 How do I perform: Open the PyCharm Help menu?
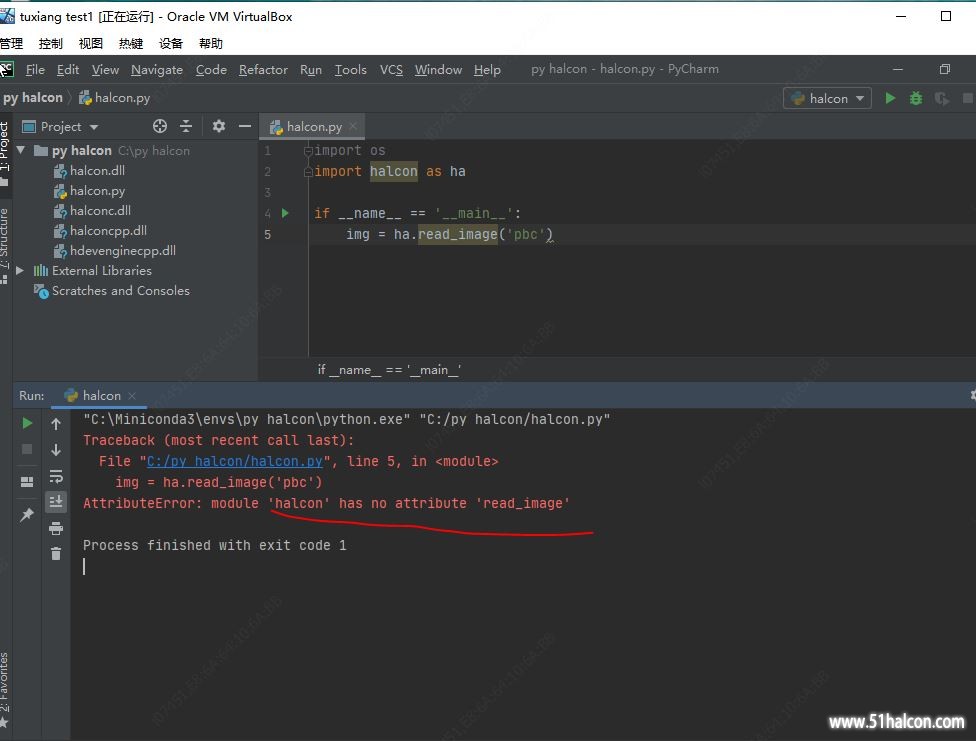coord(487,70)
